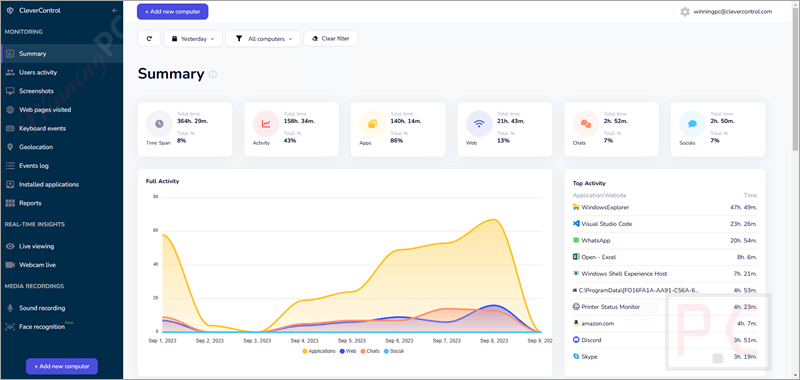Click the Geolocation pin icon
The image size is (800, 380).
(x=10, y=147)
